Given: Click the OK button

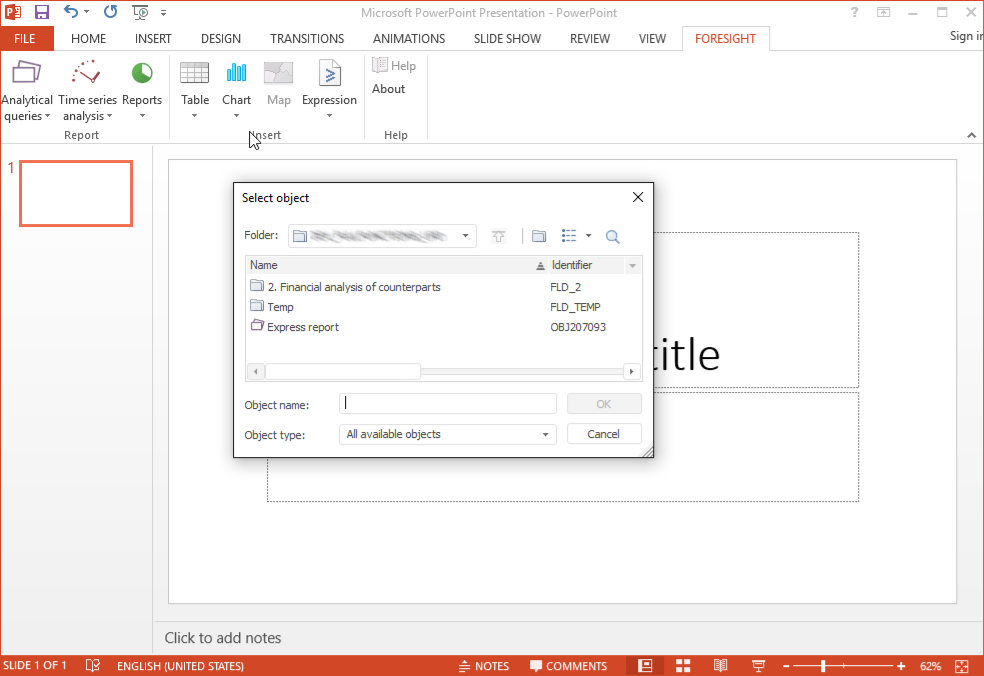Looking at the screenshot, I should click(604, 404).
